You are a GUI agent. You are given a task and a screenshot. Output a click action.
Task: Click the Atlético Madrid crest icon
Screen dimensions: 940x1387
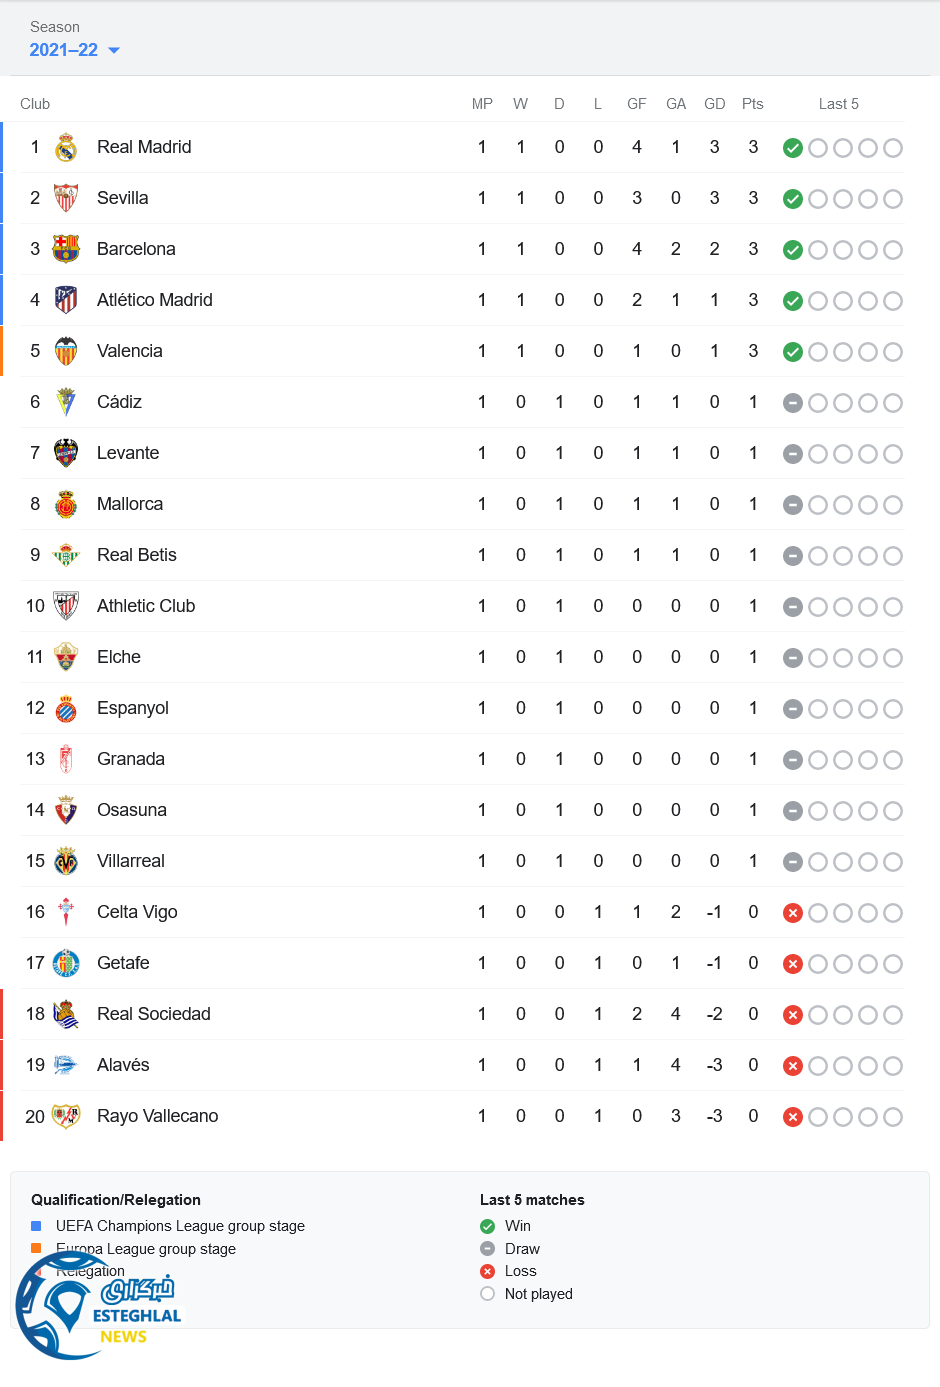coord(66,300)
